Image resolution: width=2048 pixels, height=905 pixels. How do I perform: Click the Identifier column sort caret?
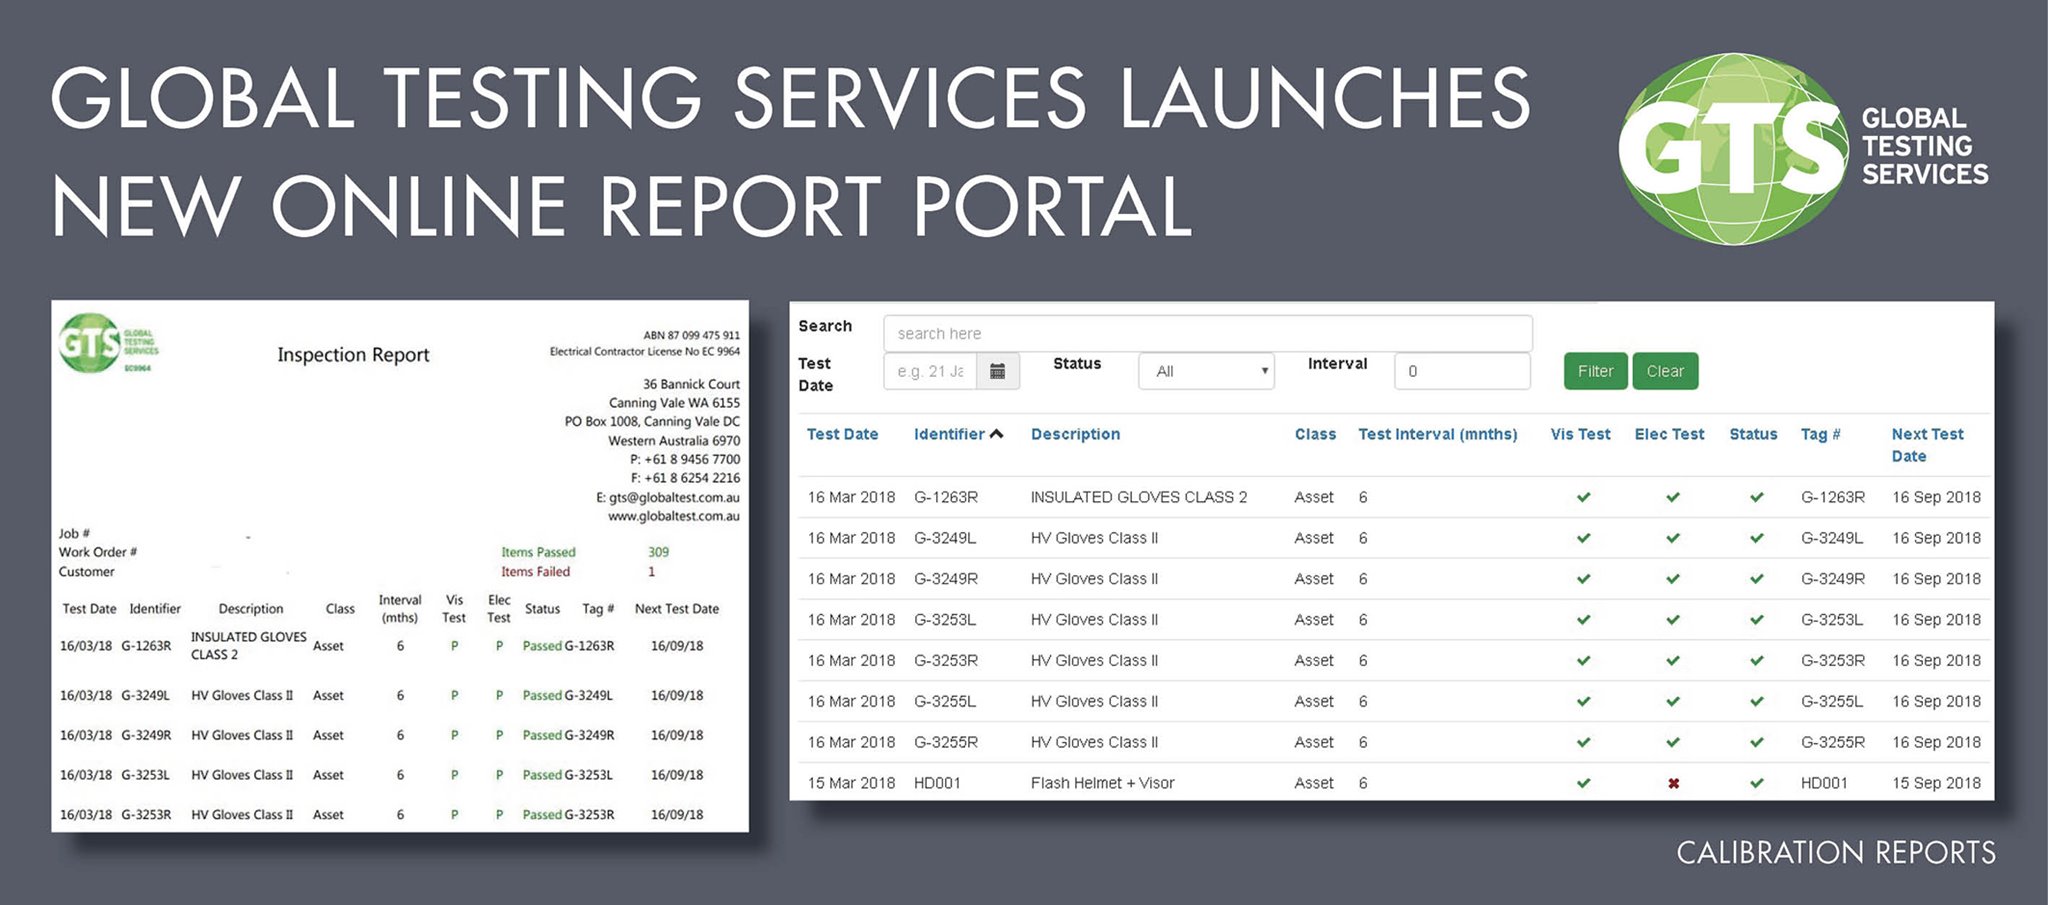(x=997, y=433)
